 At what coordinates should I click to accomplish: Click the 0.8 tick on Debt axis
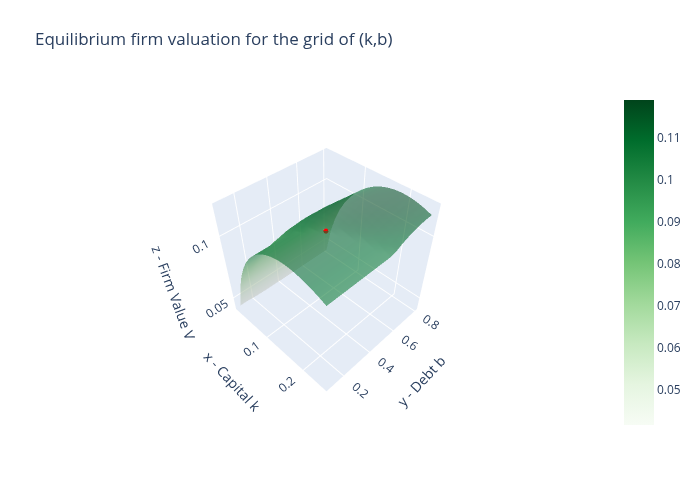429,322
